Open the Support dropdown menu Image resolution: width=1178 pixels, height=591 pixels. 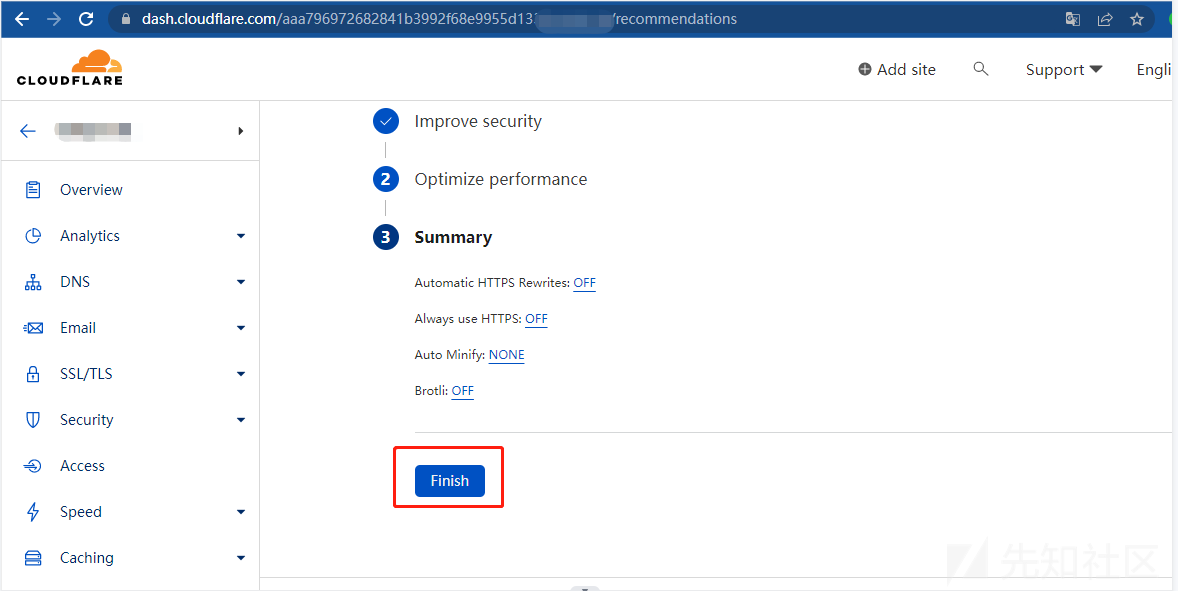(x=1064, y=69)
